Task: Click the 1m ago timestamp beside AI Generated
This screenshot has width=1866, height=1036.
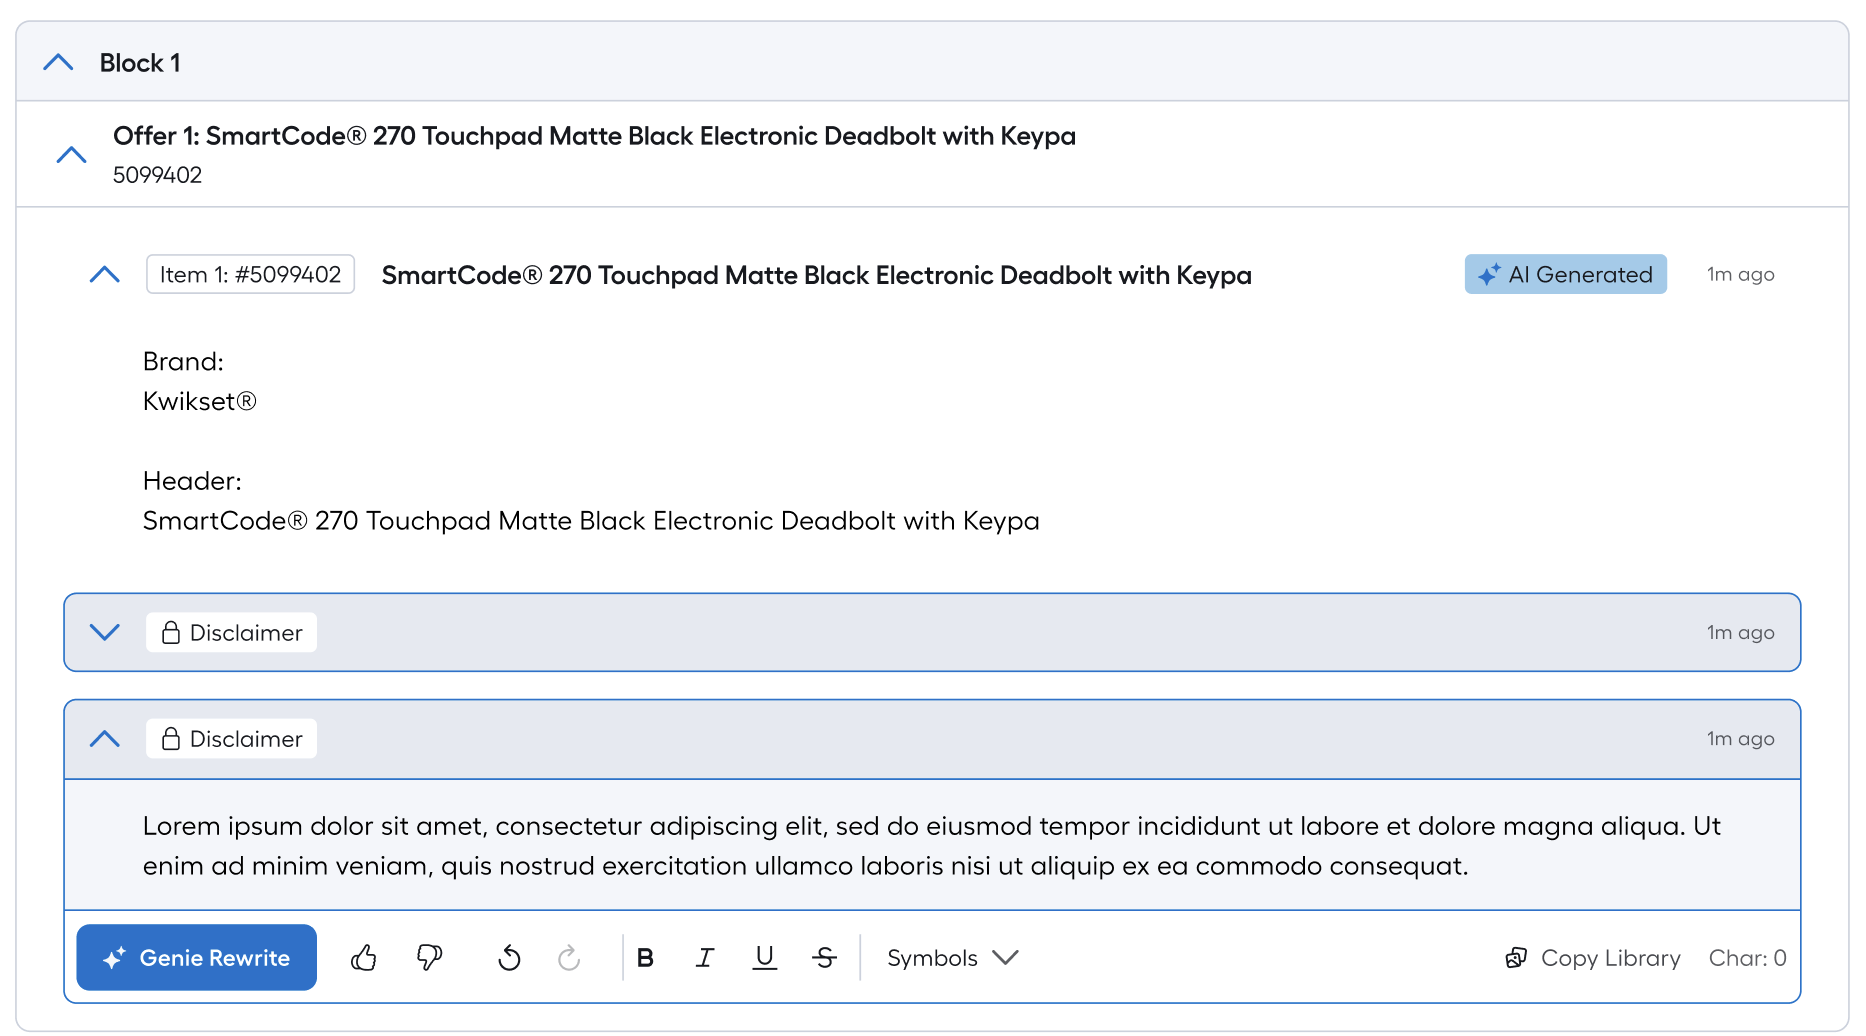Action: (x=1740, y=274)
